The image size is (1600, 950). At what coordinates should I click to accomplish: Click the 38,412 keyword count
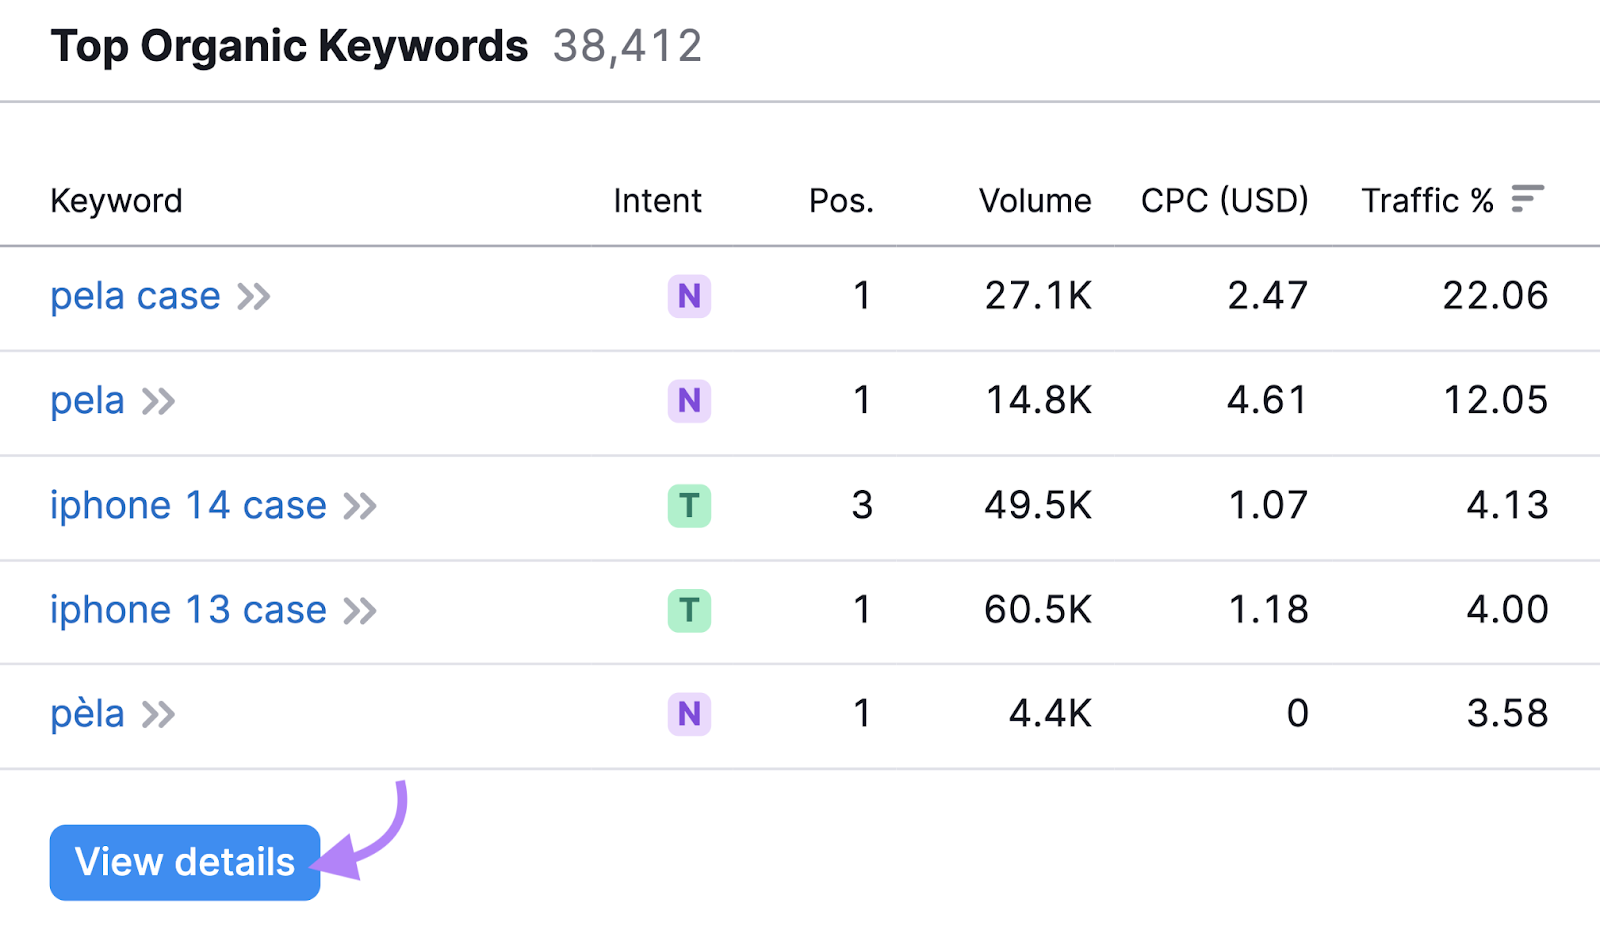tap(628, 46)
